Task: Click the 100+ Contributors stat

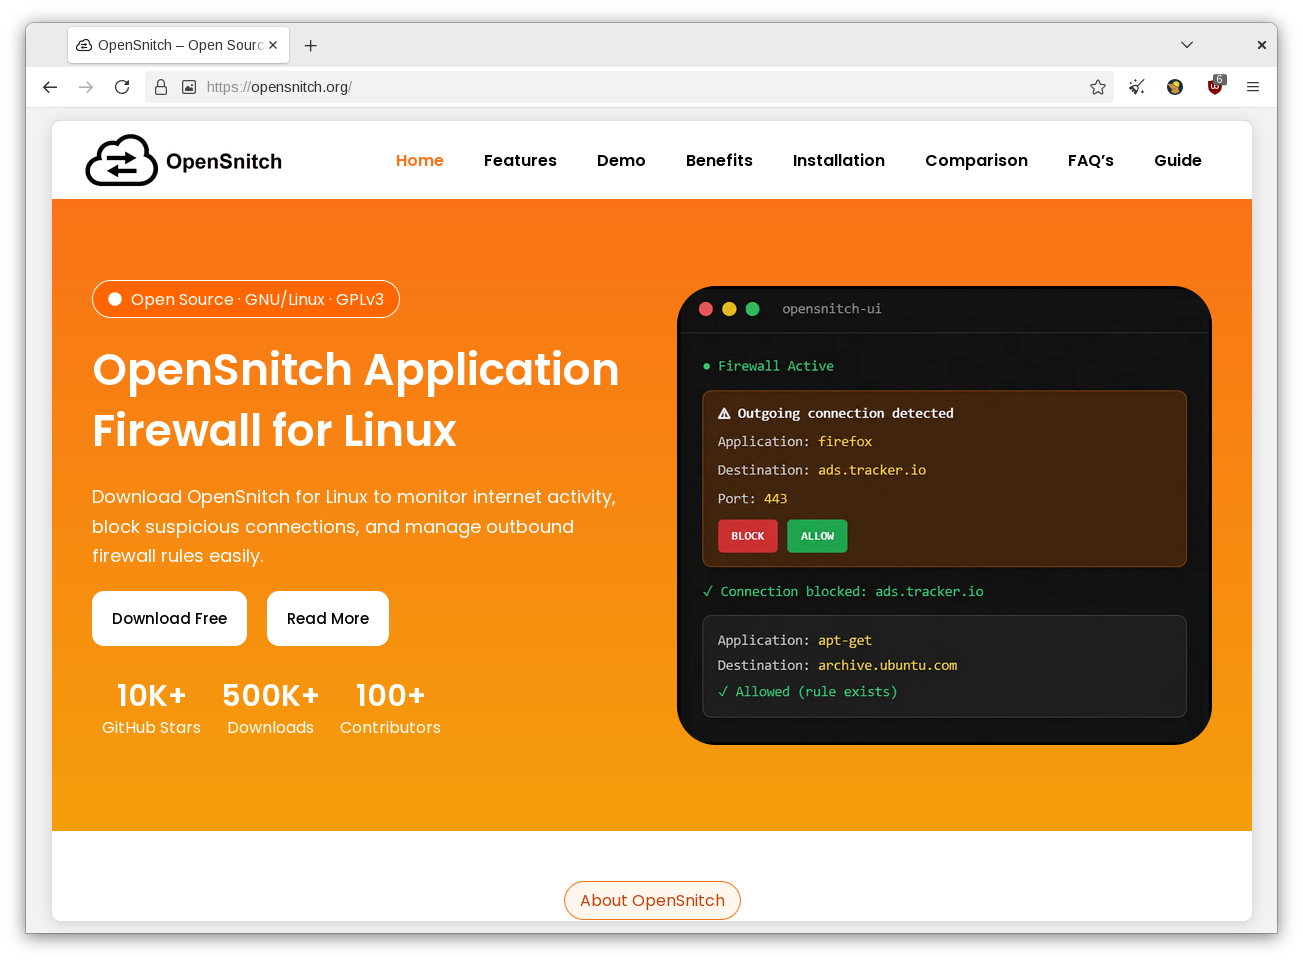Action: [x=390, y=708]
